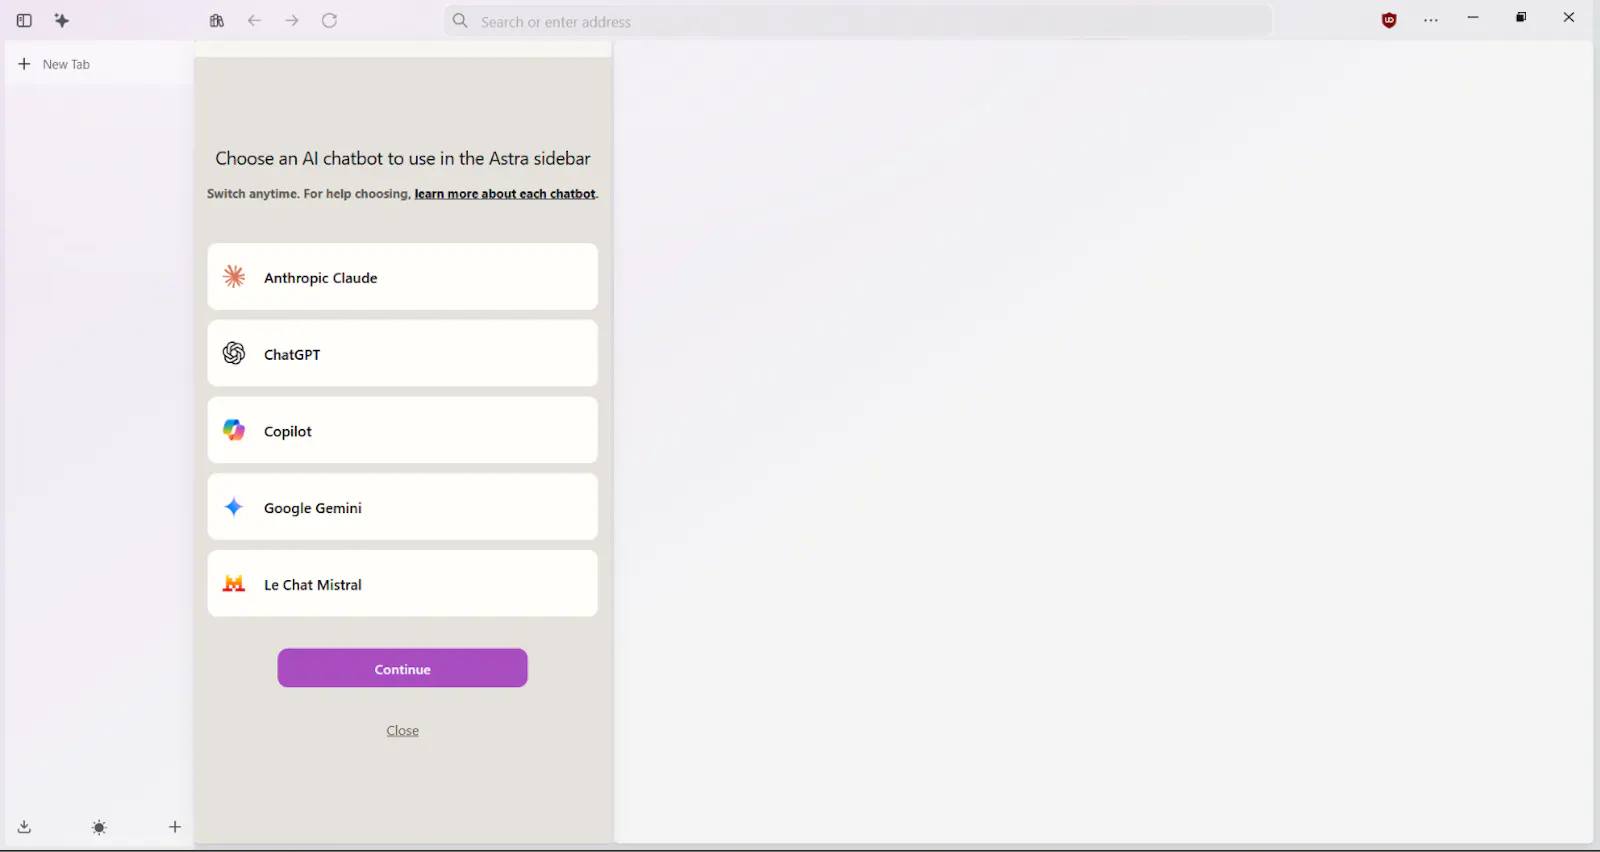Viewport: 1600px width, 852px height.
Task: Open learn more about each chatbot link
Action: click(505, 194)
